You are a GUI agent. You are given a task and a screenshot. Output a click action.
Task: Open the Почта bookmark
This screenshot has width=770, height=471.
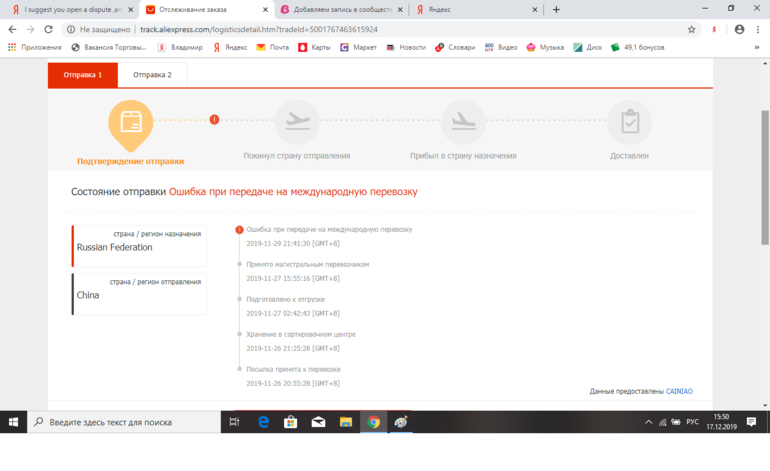[273, 47]
